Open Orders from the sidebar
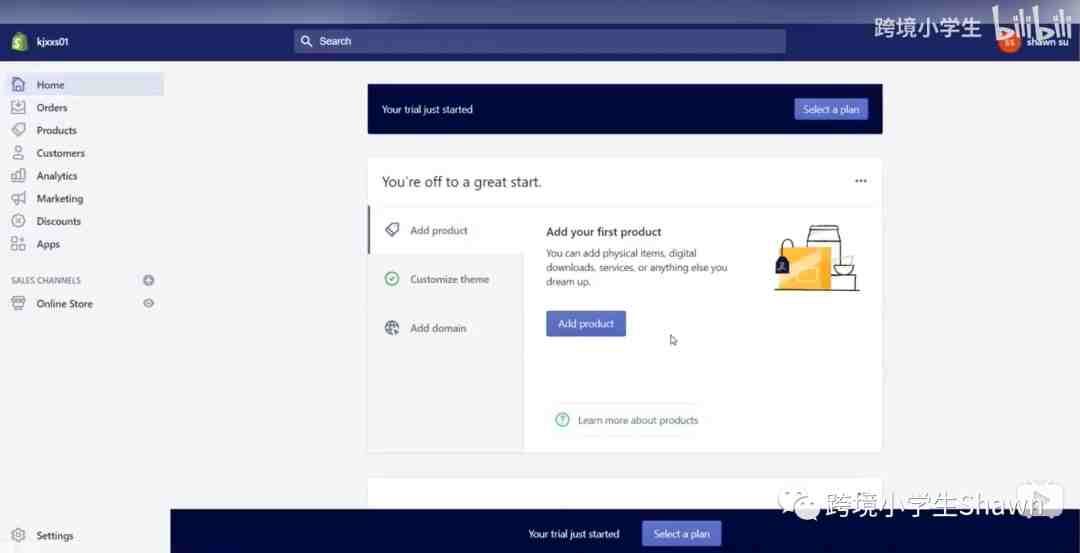The height and width of the screenshot is (553, 1080). (51, 108)
